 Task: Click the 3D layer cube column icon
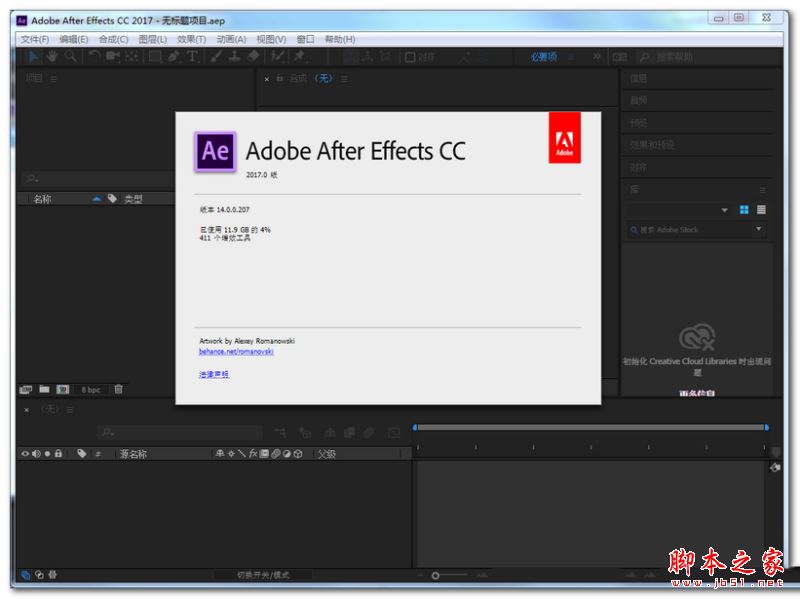coord(298,454)
